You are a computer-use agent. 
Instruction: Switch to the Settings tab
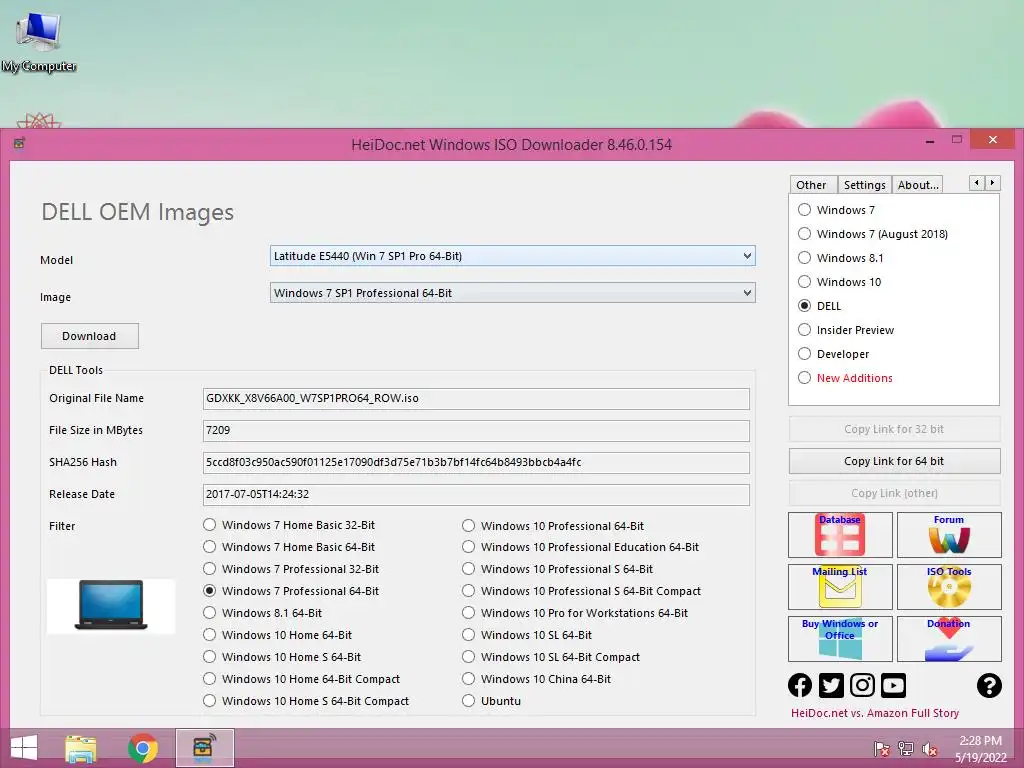coord(864,185)
